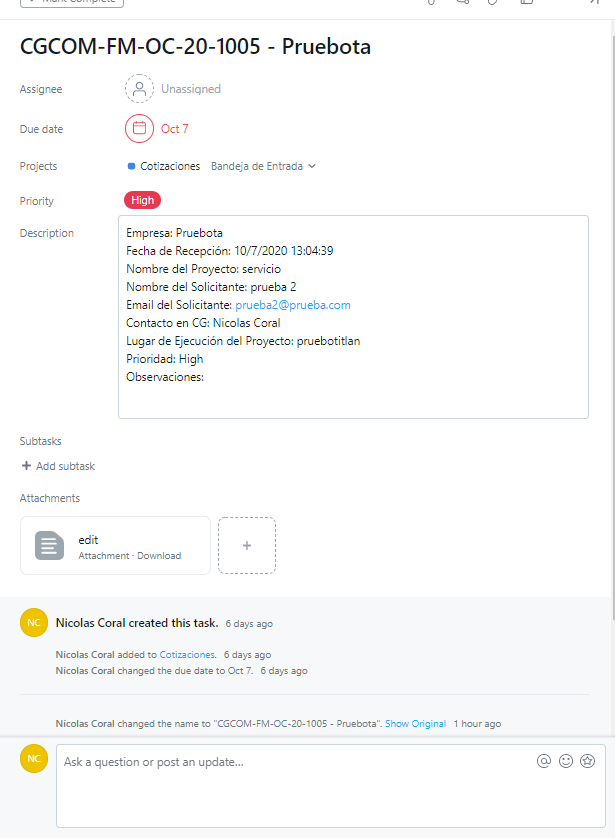This screenshot has width=615, height=838.
Task: Click the assignee person icon
Action: pos(139,89)
